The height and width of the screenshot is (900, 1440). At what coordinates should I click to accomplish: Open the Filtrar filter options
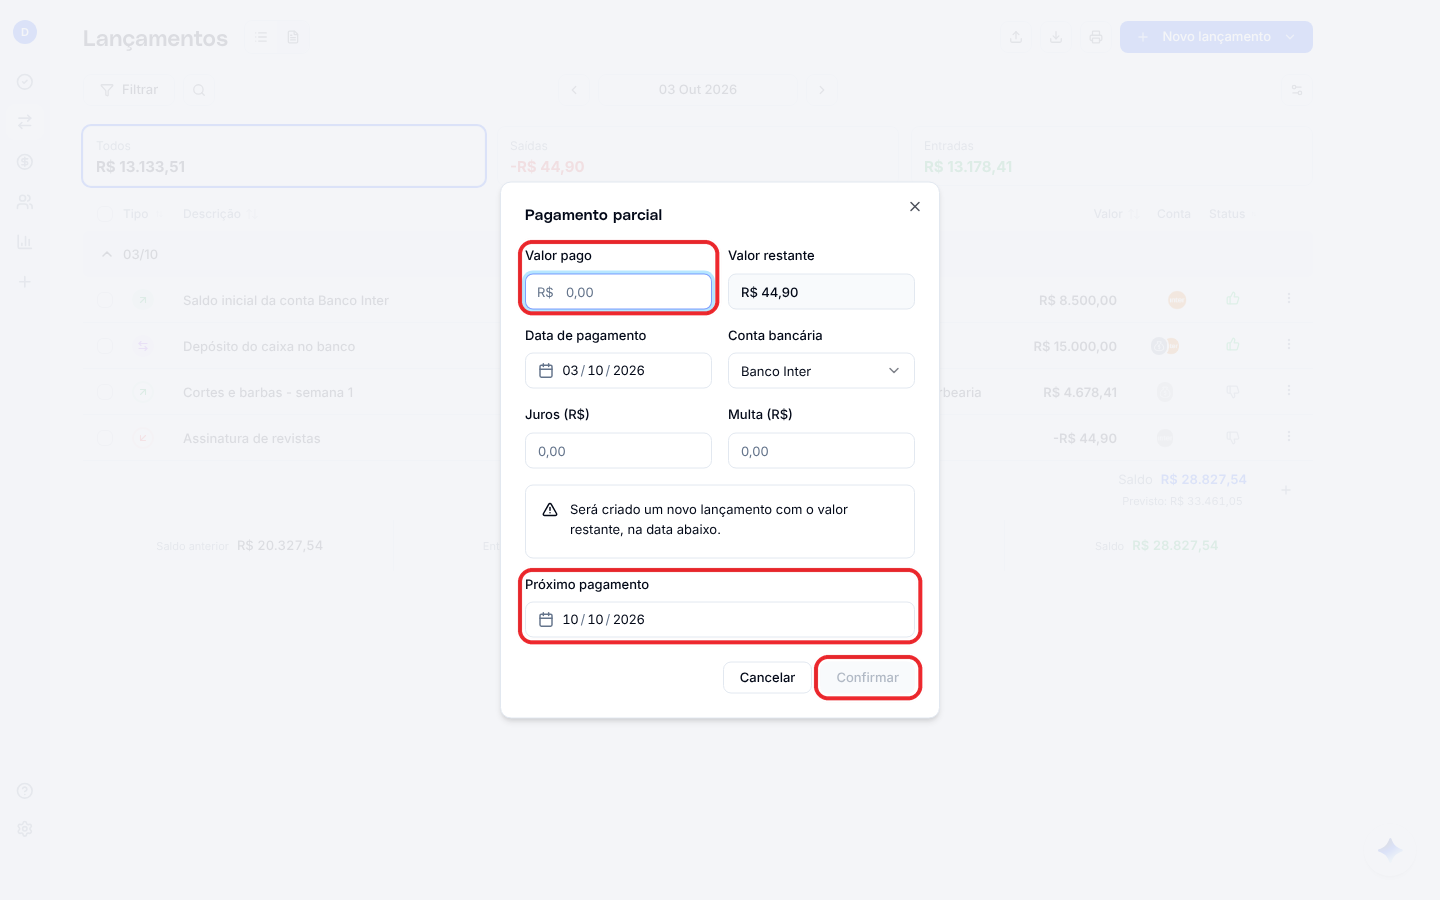(x=130, y=90)
